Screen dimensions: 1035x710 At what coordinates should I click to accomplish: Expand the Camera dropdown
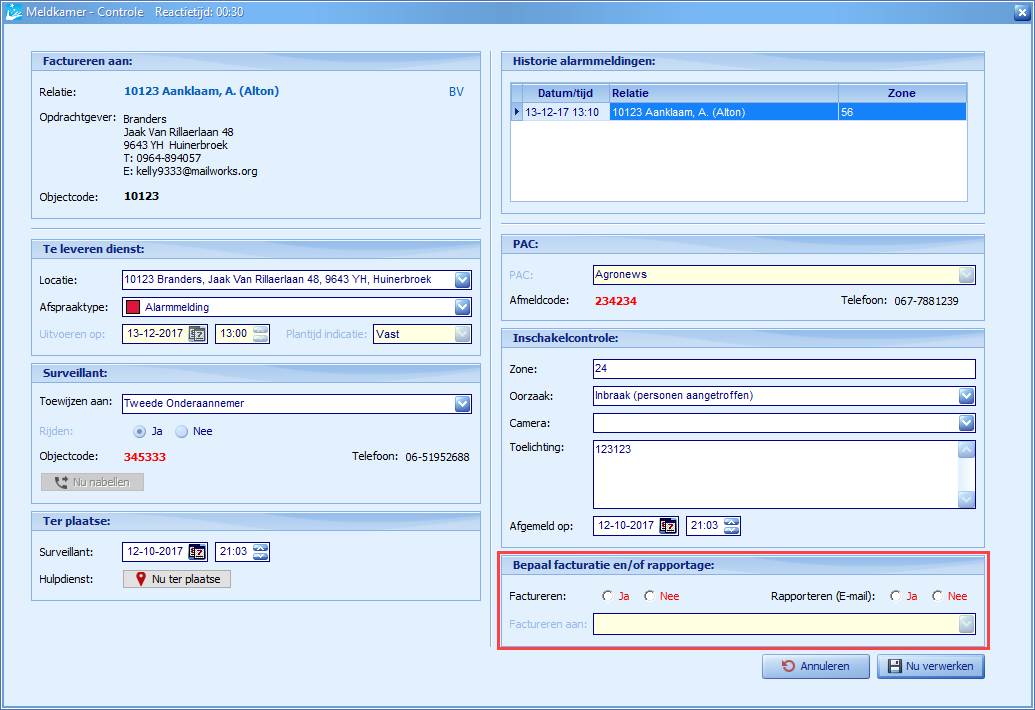coord(966,423)
